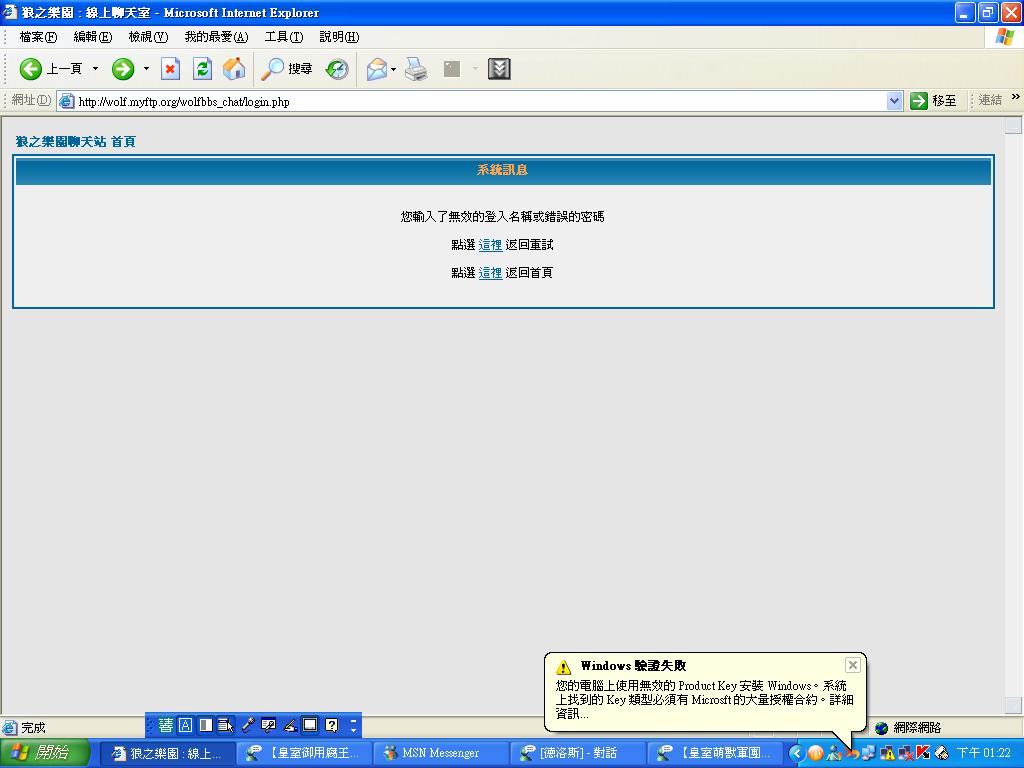Open the Mail button dropdown arrow
1024x768 pixels.
394,69
